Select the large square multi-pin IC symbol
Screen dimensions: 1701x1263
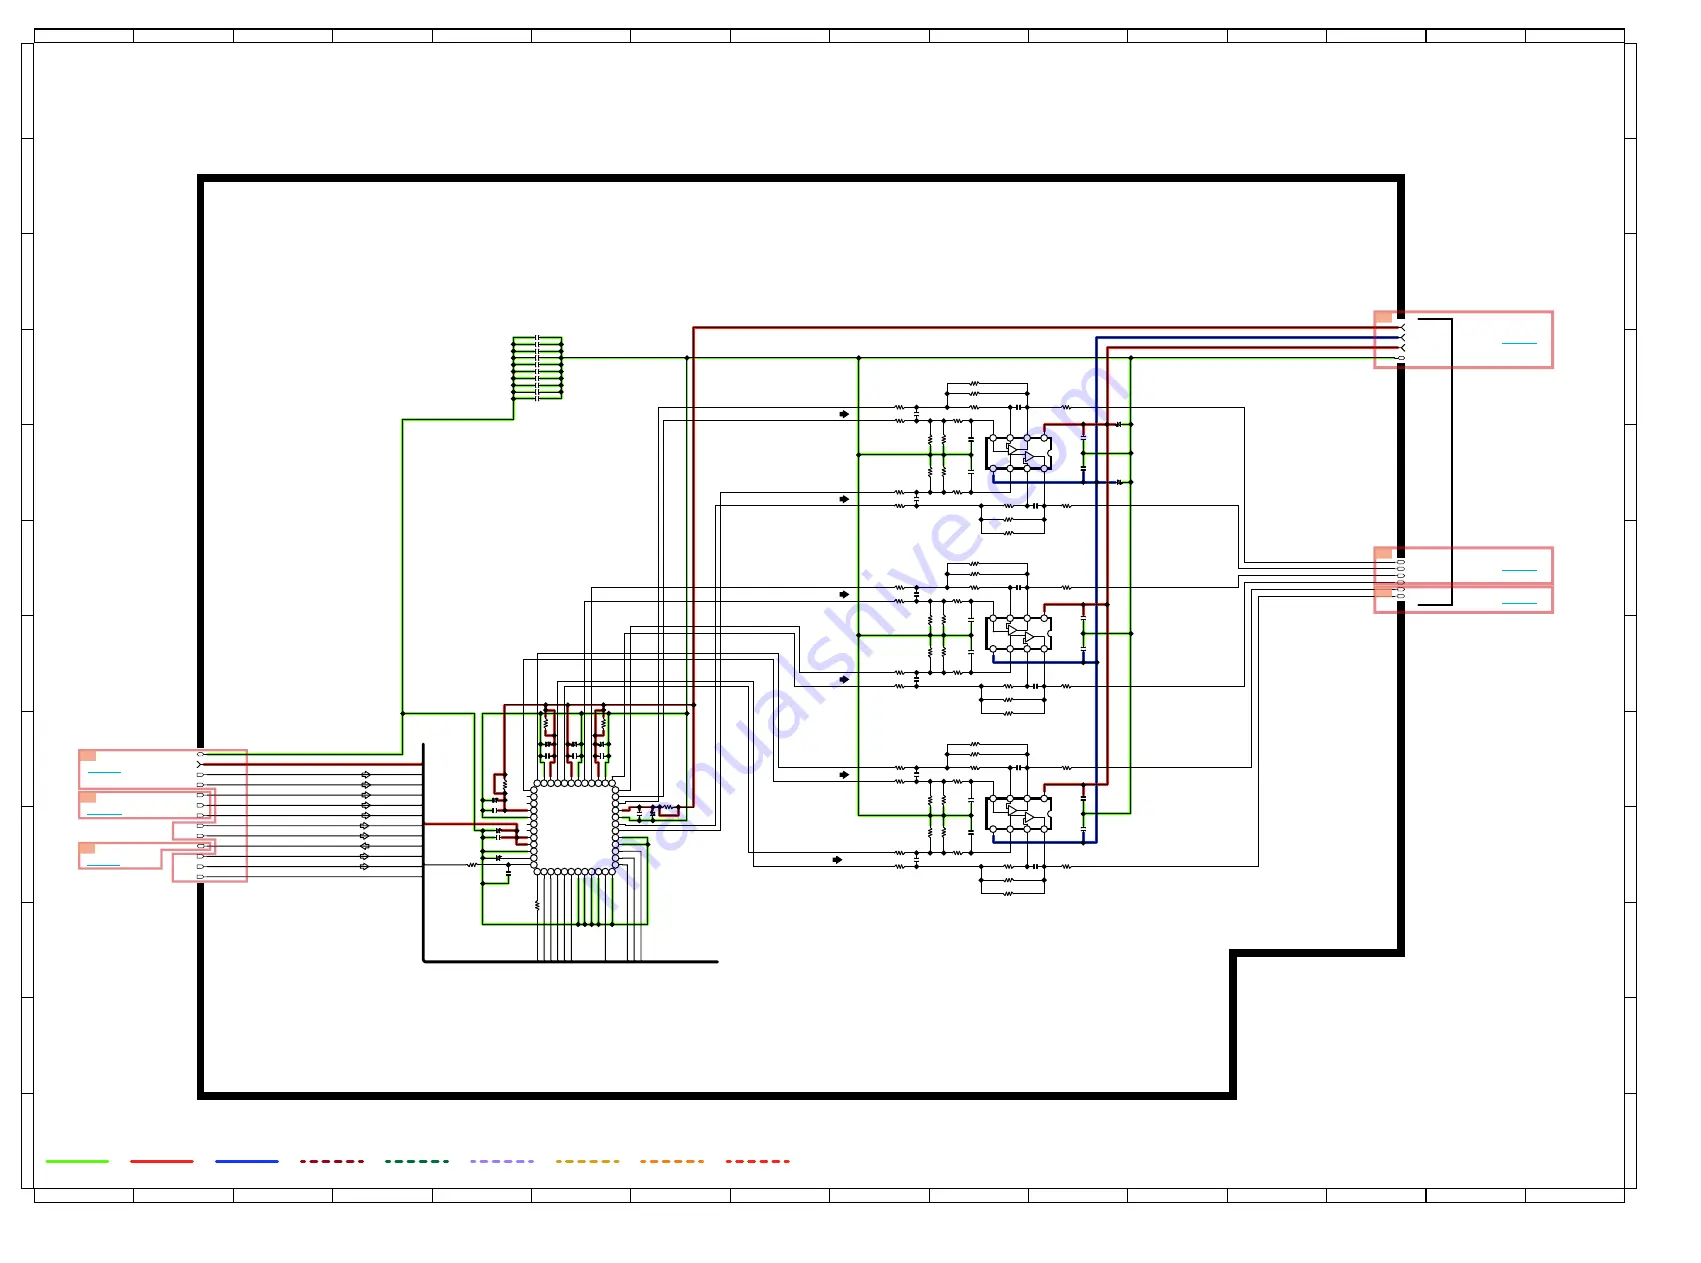pyautogui.click(x=574, y=827)
